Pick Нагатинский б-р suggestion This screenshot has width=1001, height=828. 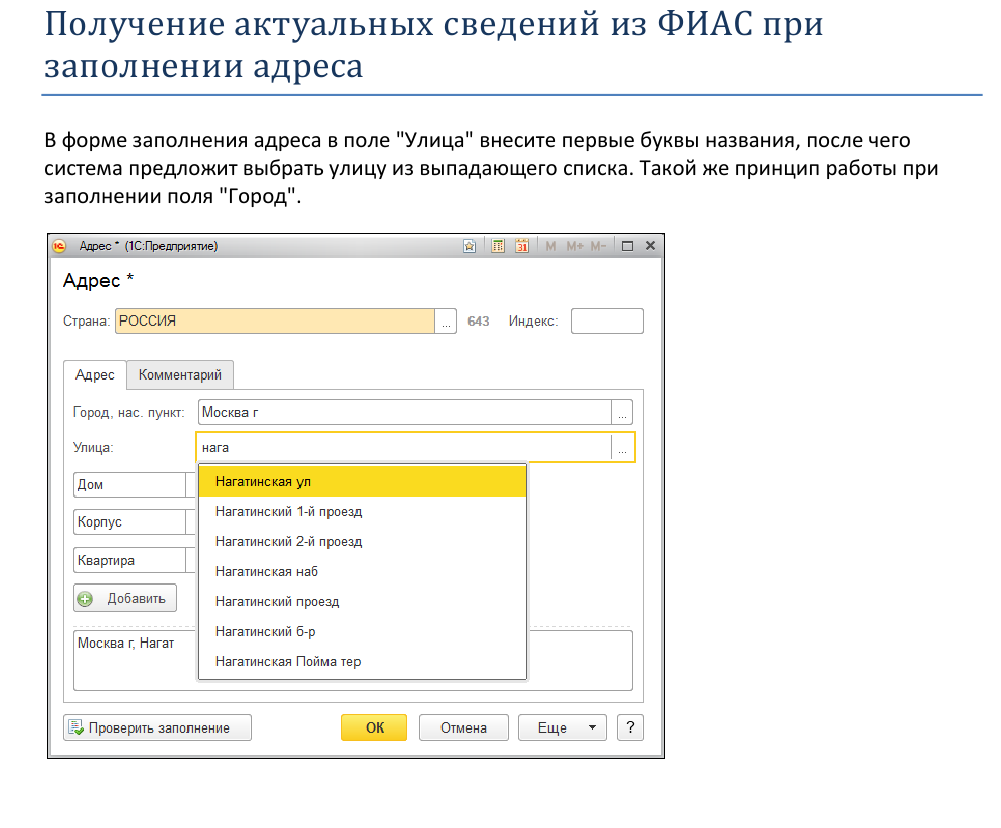[x=363, y=632]
